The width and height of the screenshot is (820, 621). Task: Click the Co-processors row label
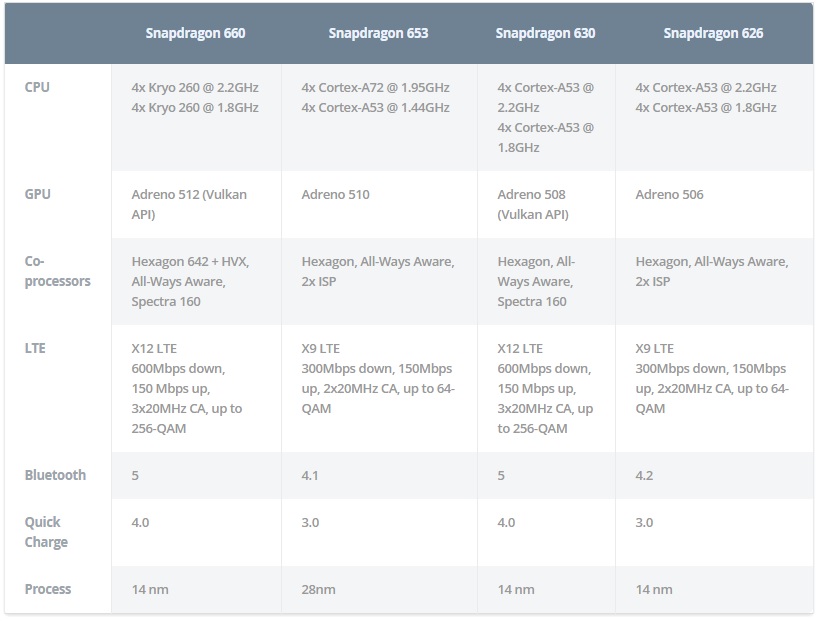tap(58, 271)
